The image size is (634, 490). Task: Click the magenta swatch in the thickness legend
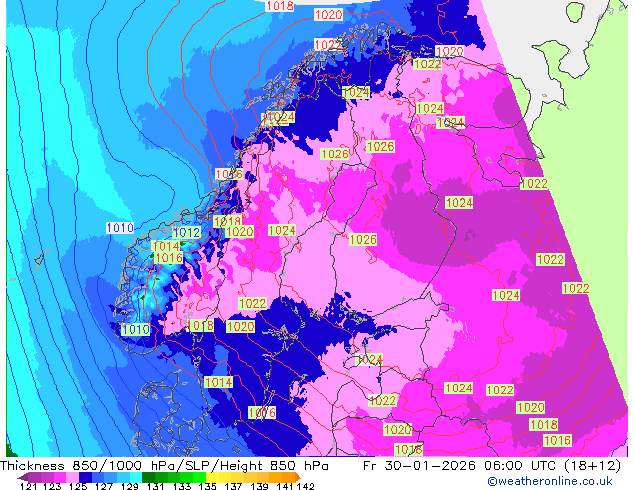(x=60, y=477)
